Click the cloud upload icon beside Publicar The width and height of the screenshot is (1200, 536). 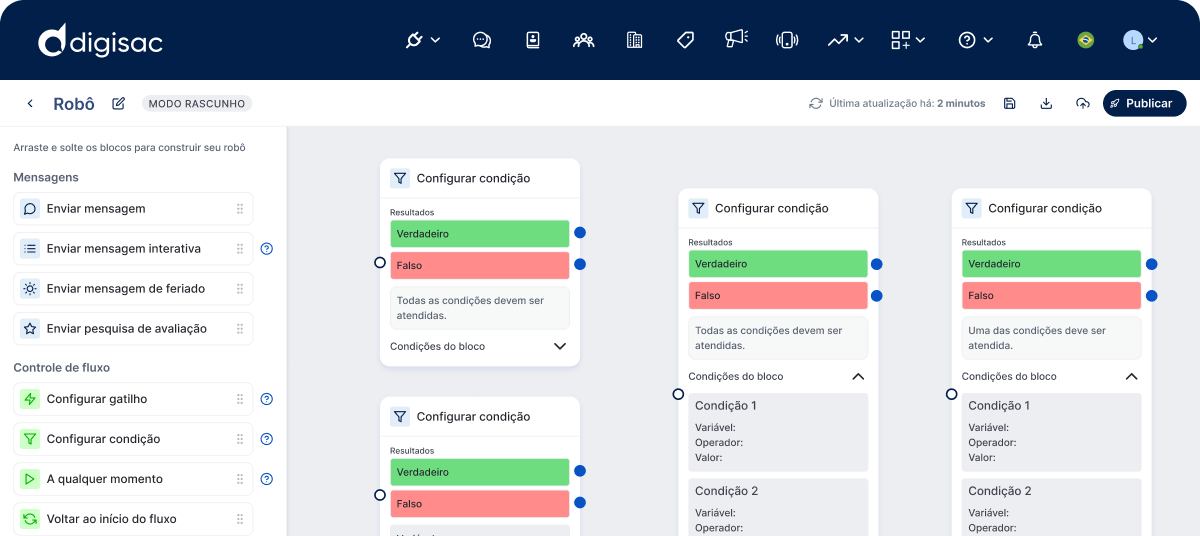[1082, 103]
